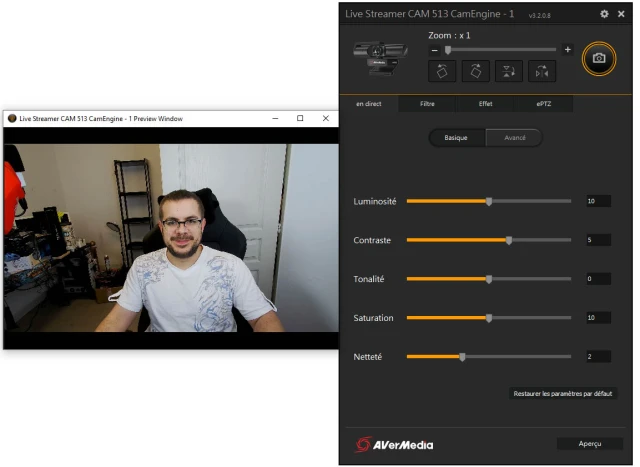Viewport: 640px width, 467px height.
Task: Rotate image clockwise icon
Action: [x=476, y=71]
